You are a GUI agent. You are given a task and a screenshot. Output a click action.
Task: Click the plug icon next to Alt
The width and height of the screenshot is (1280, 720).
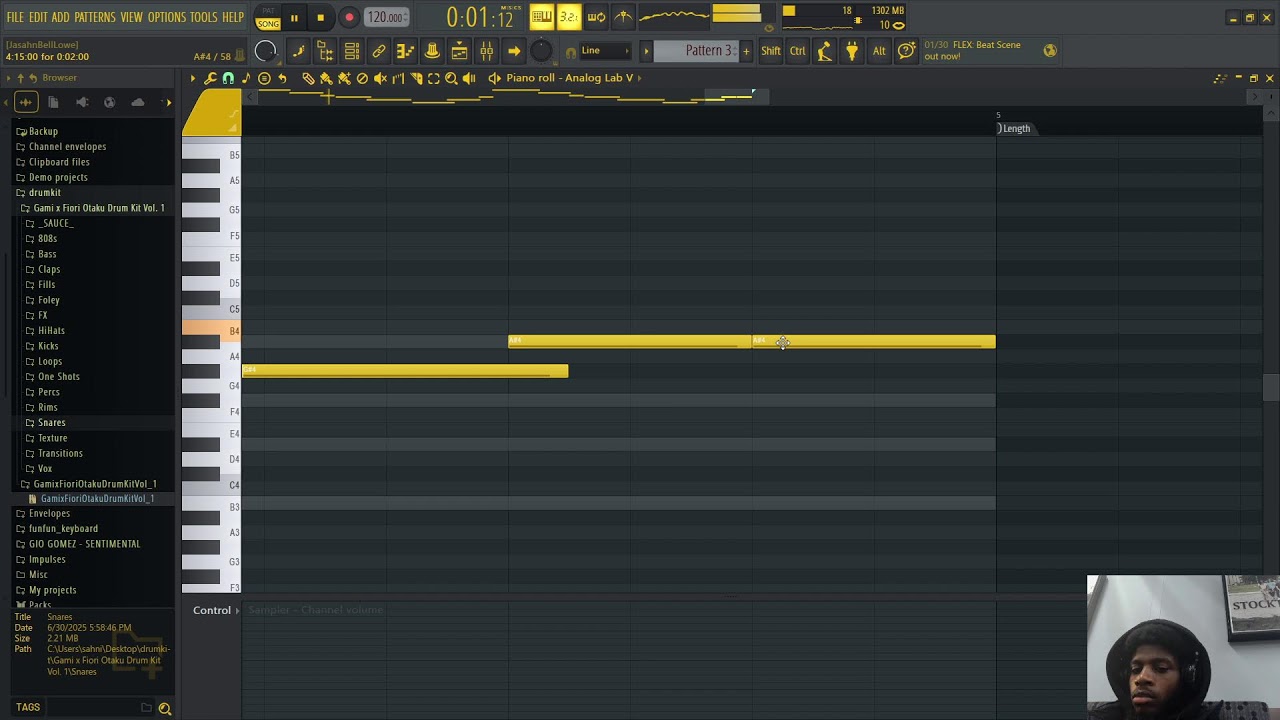tap(852, 51)
